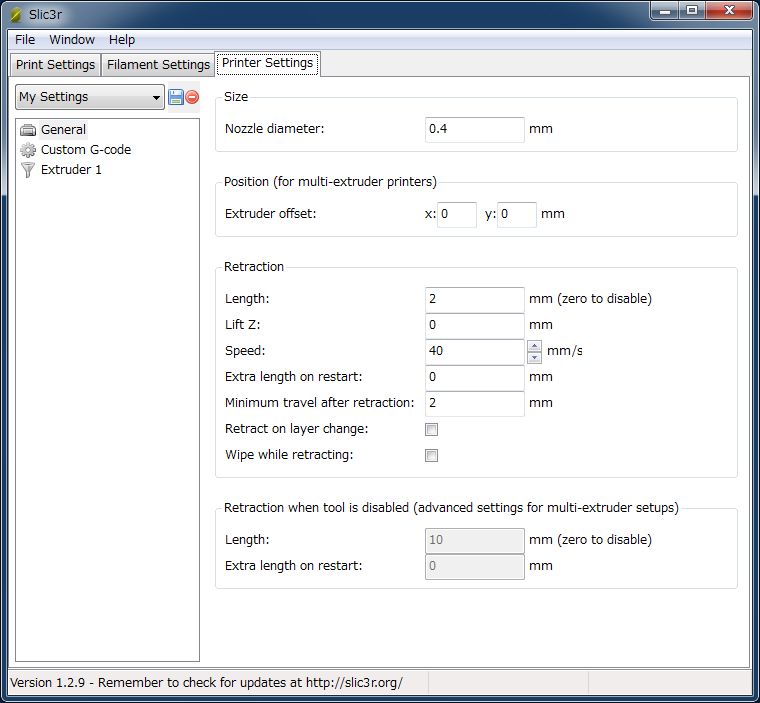The width and height of the screenshot is (760, 703).
Task: Click the disabled-tool Length field showing 10
Action: point(475,541)
